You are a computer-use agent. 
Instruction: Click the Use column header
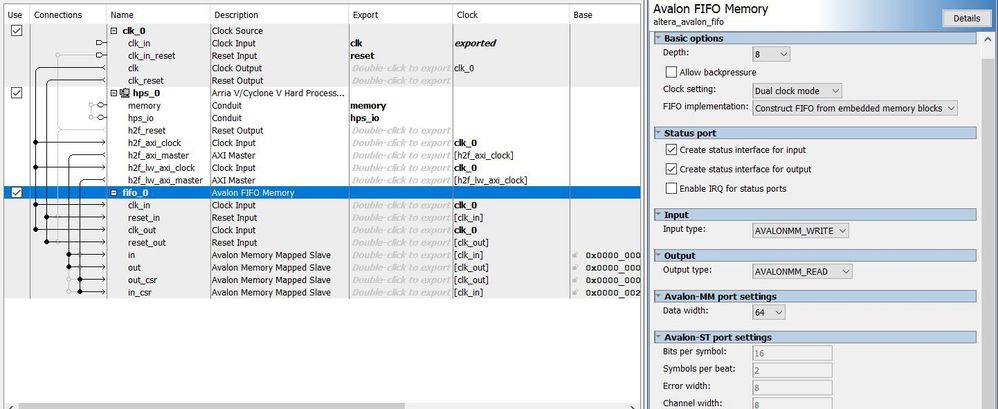pyautogui.click(x=16, y=15)
